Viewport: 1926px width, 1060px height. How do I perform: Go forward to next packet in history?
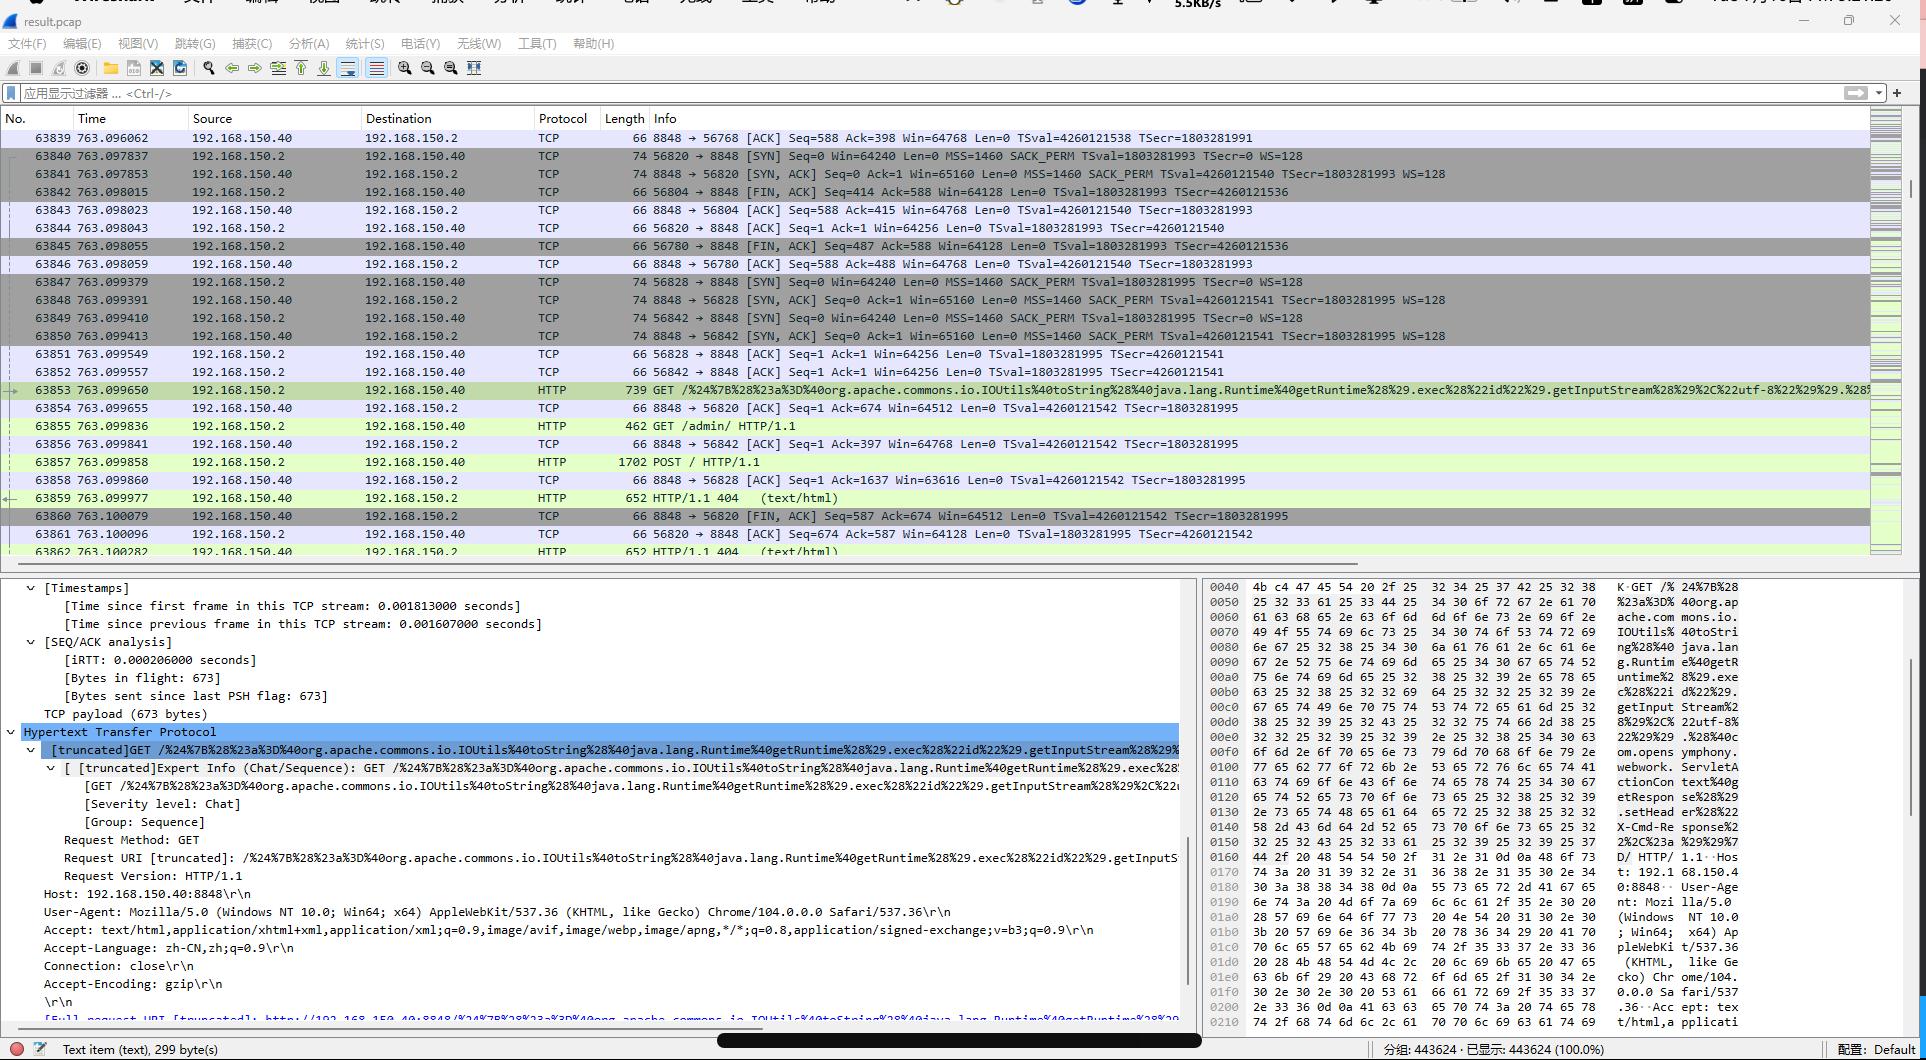pyautogui.click(x=255, y=68)
